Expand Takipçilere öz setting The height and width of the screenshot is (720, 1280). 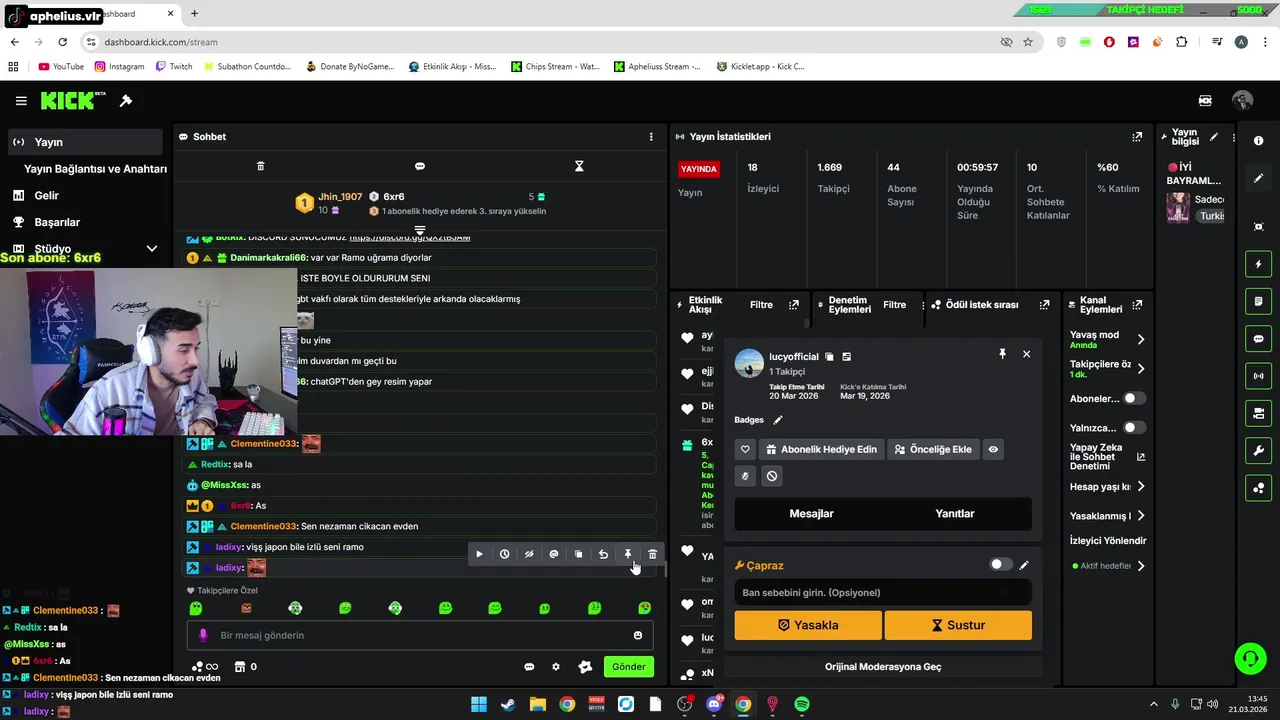1141,368
